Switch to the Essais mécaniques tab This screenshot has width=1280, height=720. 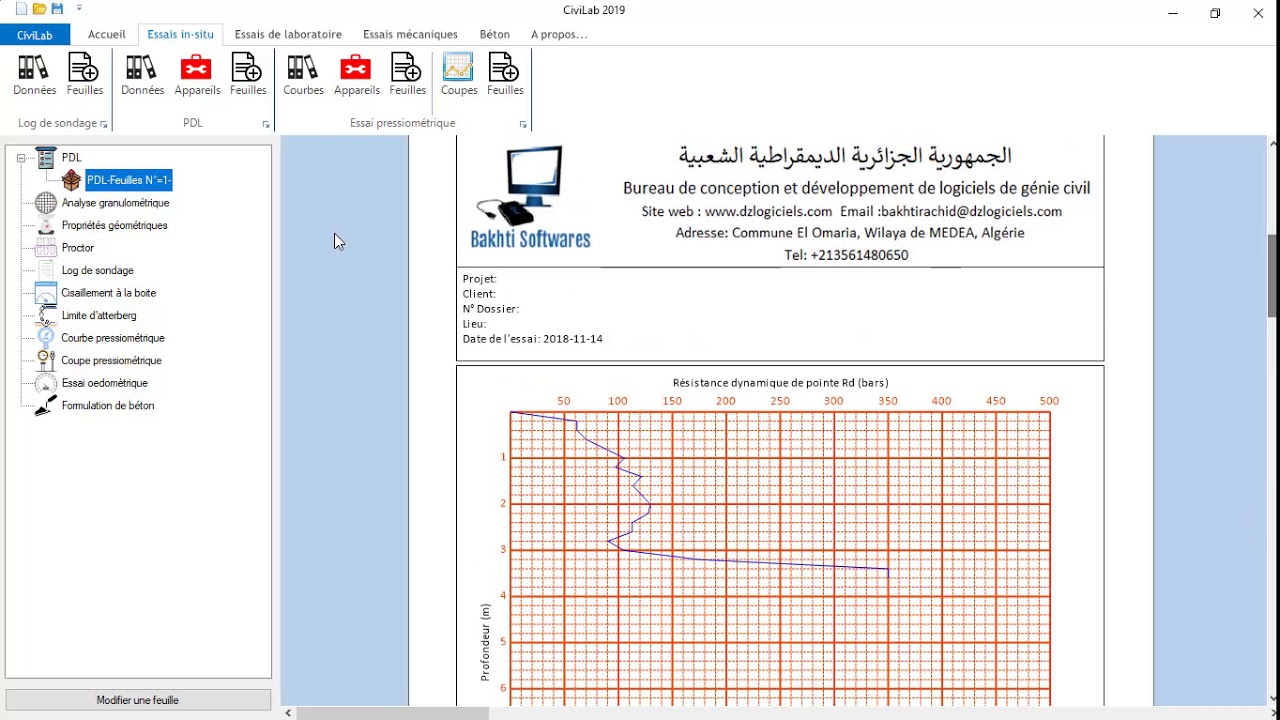[x=410, y=34]
